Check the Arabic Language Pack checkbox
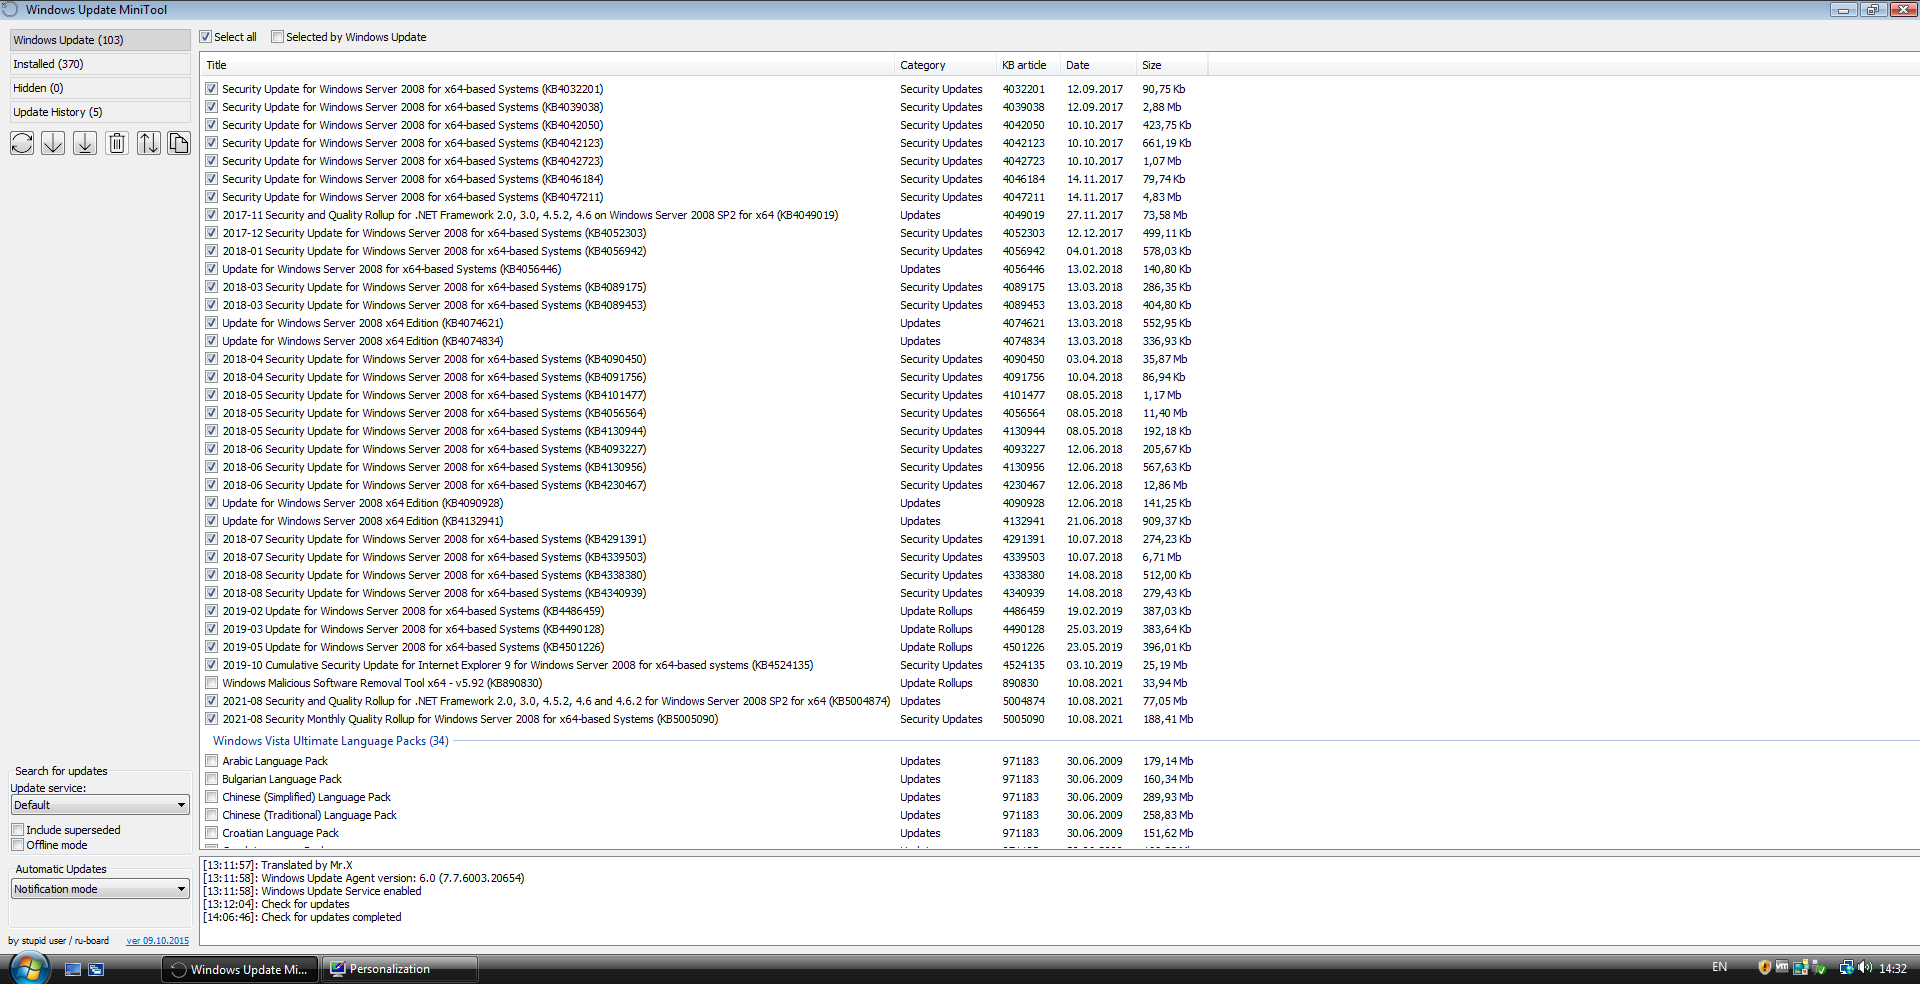This screenshot has width=1920, height=984. (x=212, y=761)
